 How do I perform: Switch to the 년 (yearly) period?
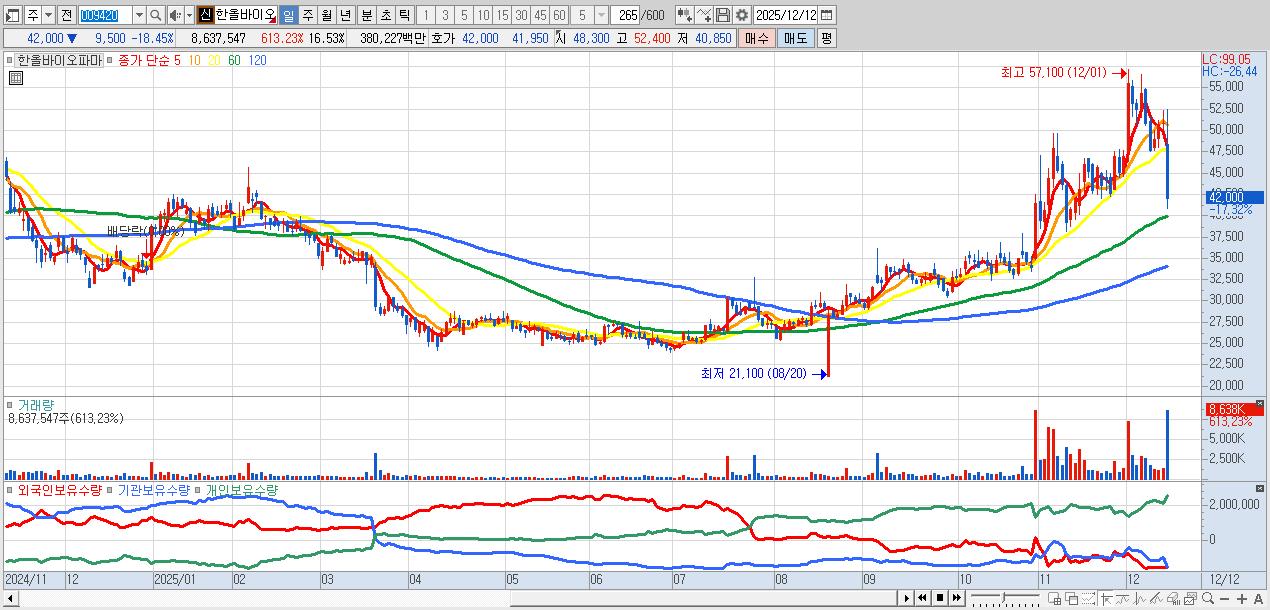pyautogui.click(x=345, y=15)
